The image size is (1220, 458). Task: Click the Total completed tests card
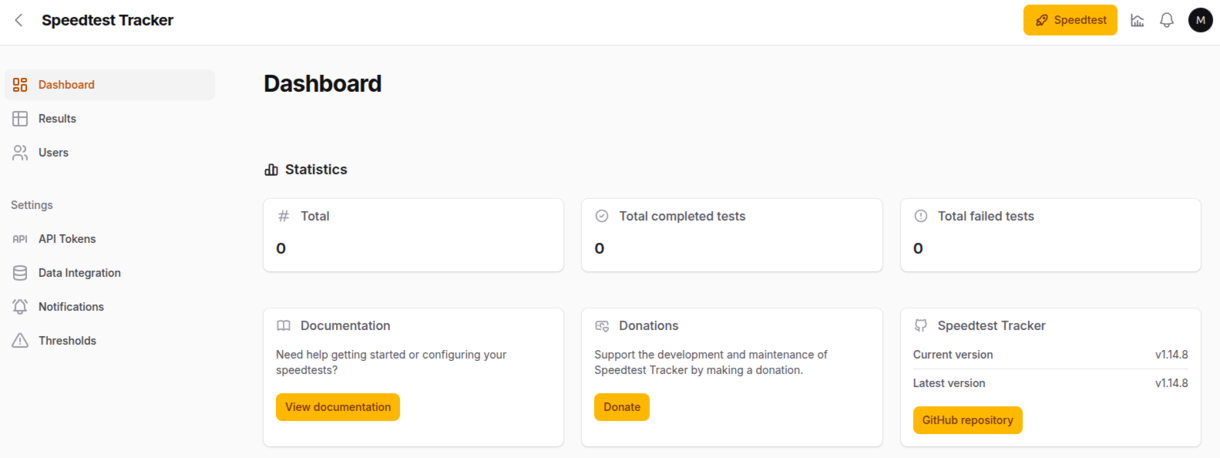pyautogui.click(x=732, y=235)
